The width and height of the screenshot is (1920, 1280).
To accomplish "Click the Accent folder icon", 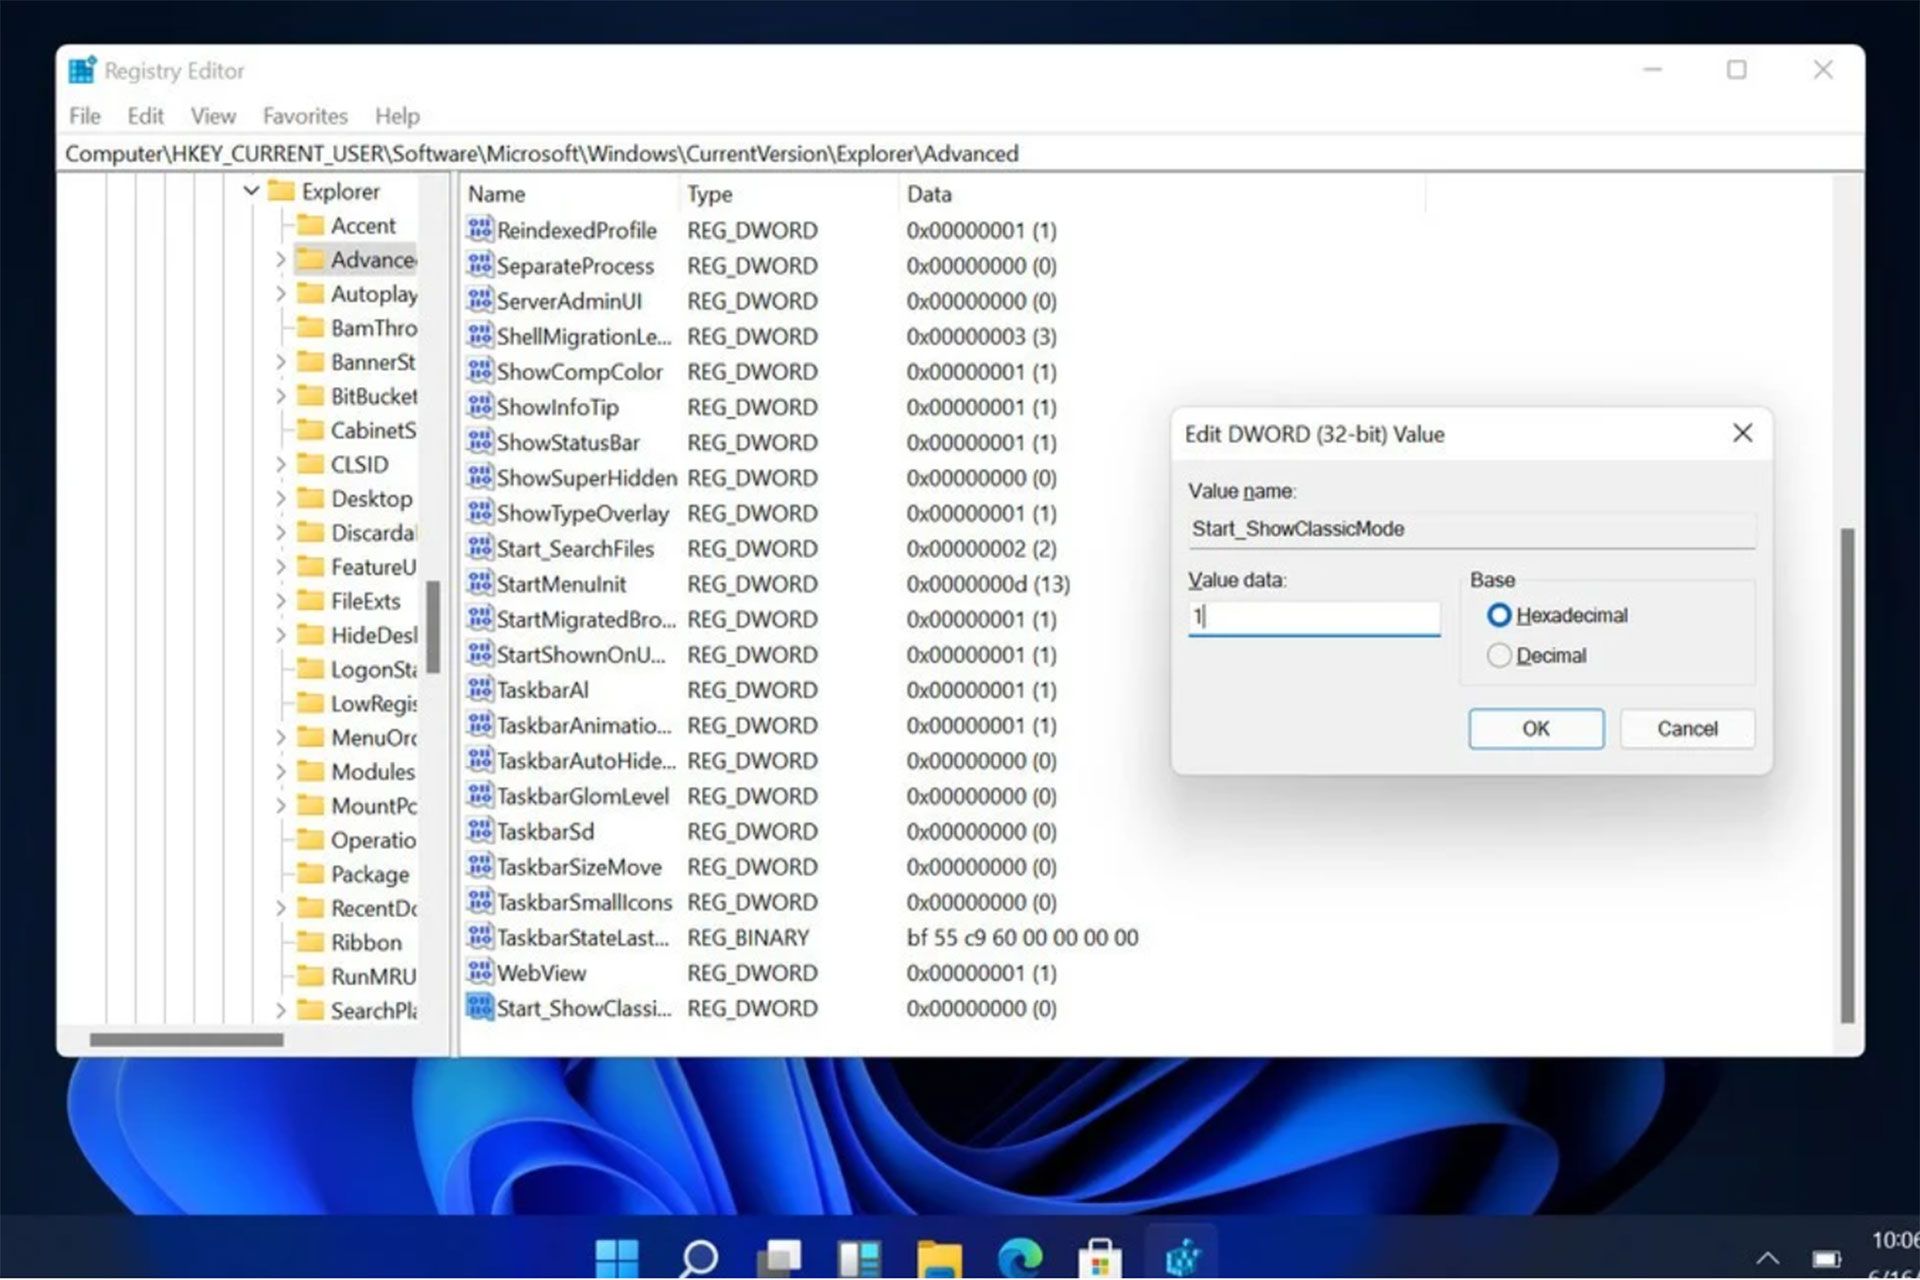I will [x=311, y=225].
